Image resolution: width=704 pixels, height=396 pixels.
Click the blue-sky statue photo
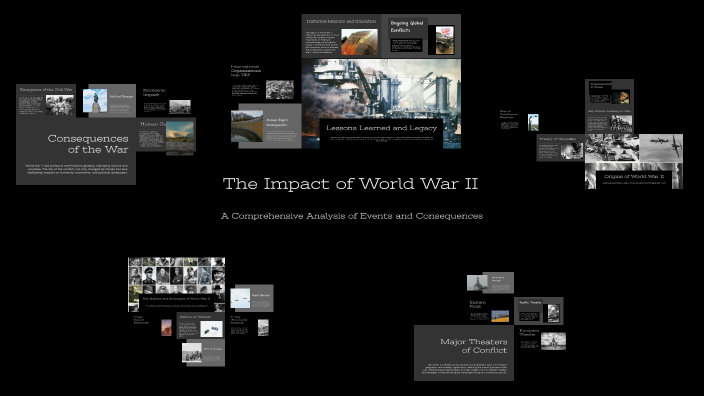[x=95, y=101]
